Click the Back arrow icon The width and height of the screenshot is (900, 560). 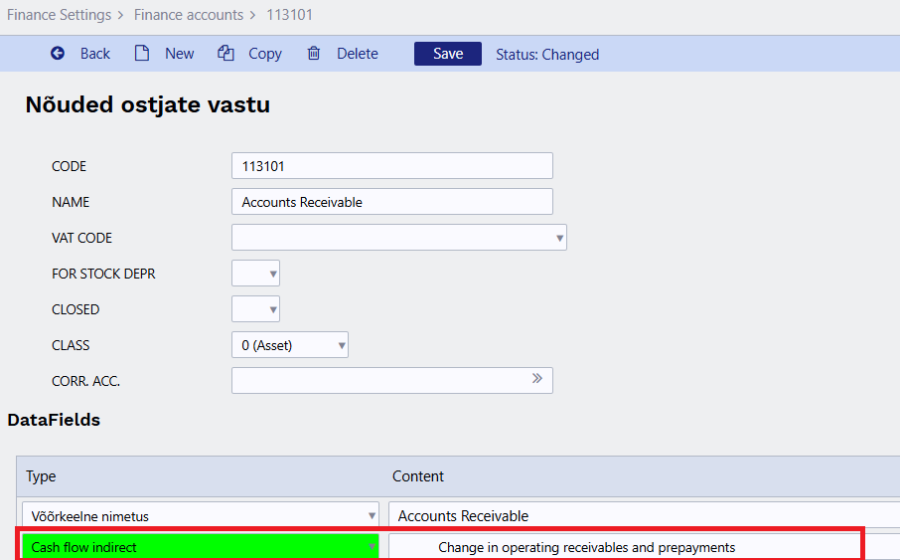58,54
